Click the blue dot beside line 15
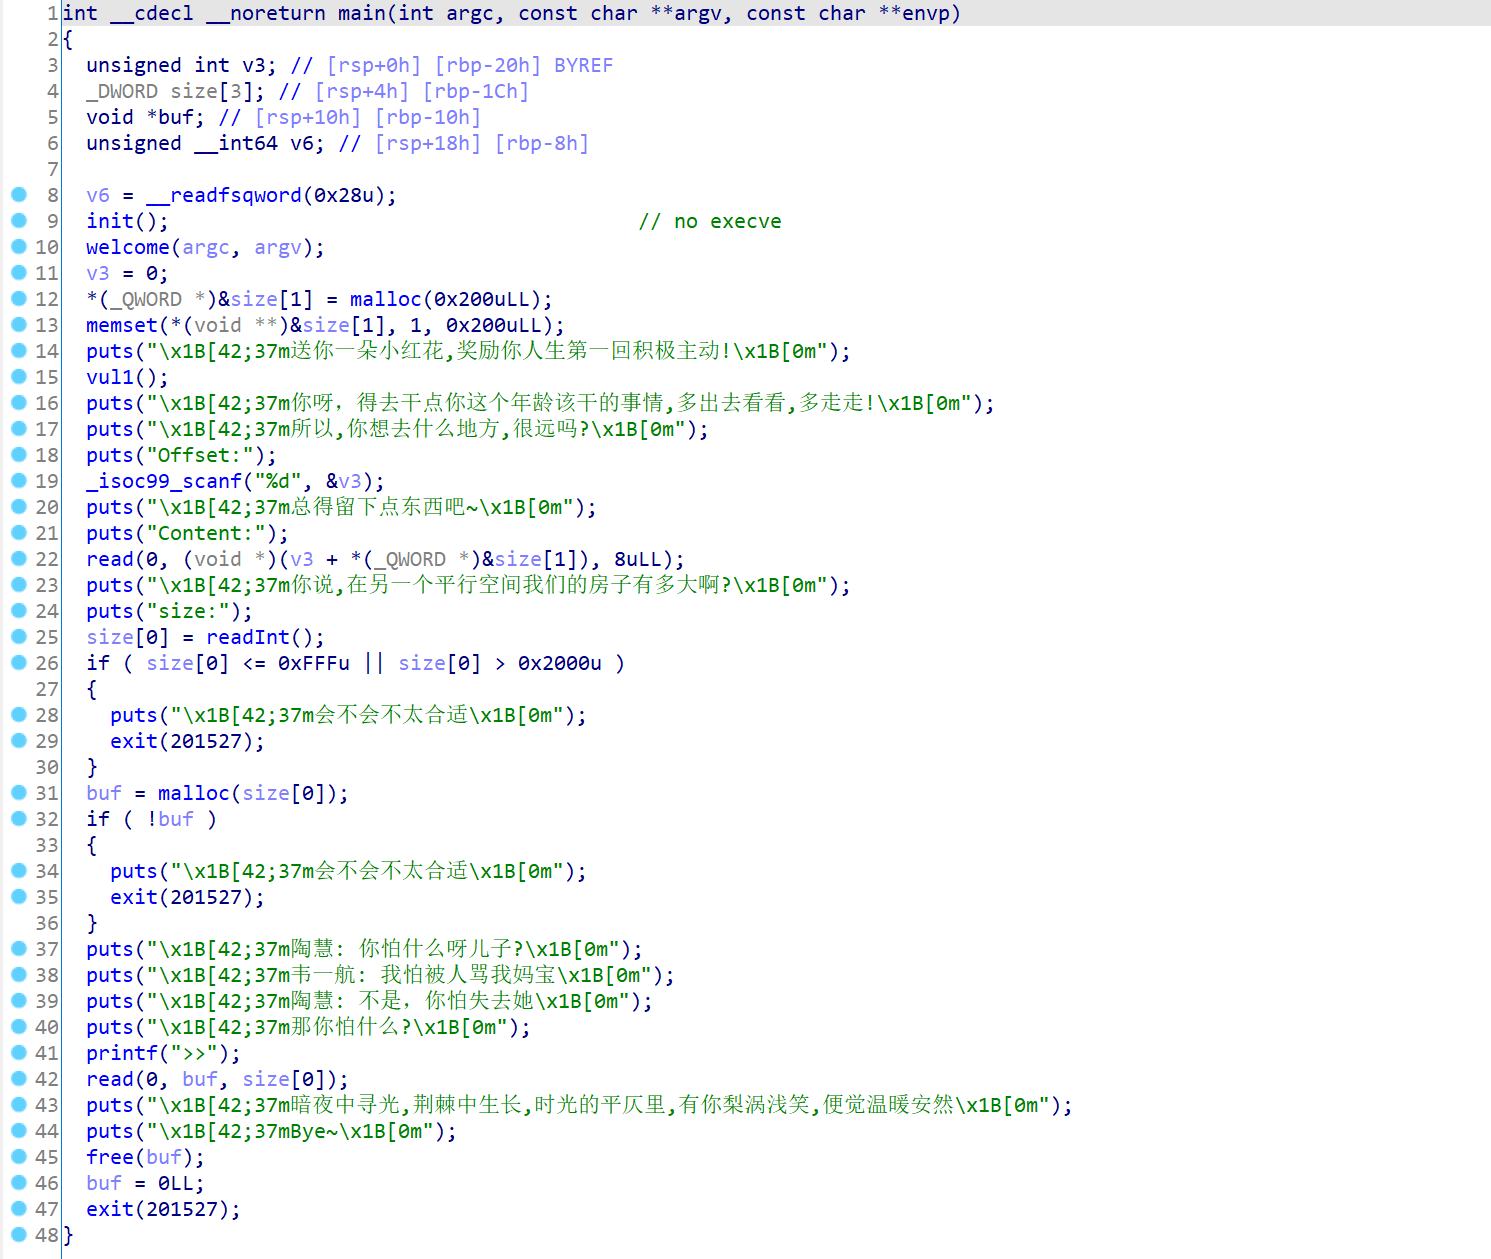The image size is (1491, 1259). point(19,376)
